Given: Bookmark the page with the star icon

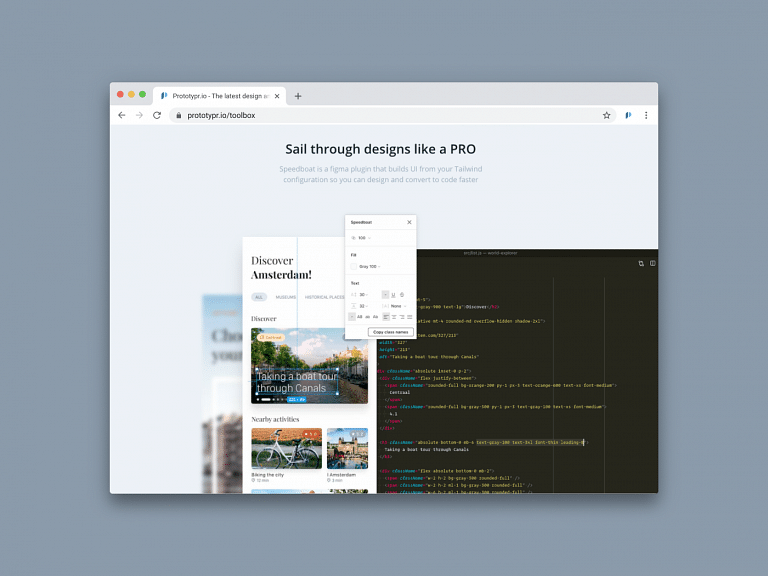Looking at the screenshot, I should (x=606, y=115).
